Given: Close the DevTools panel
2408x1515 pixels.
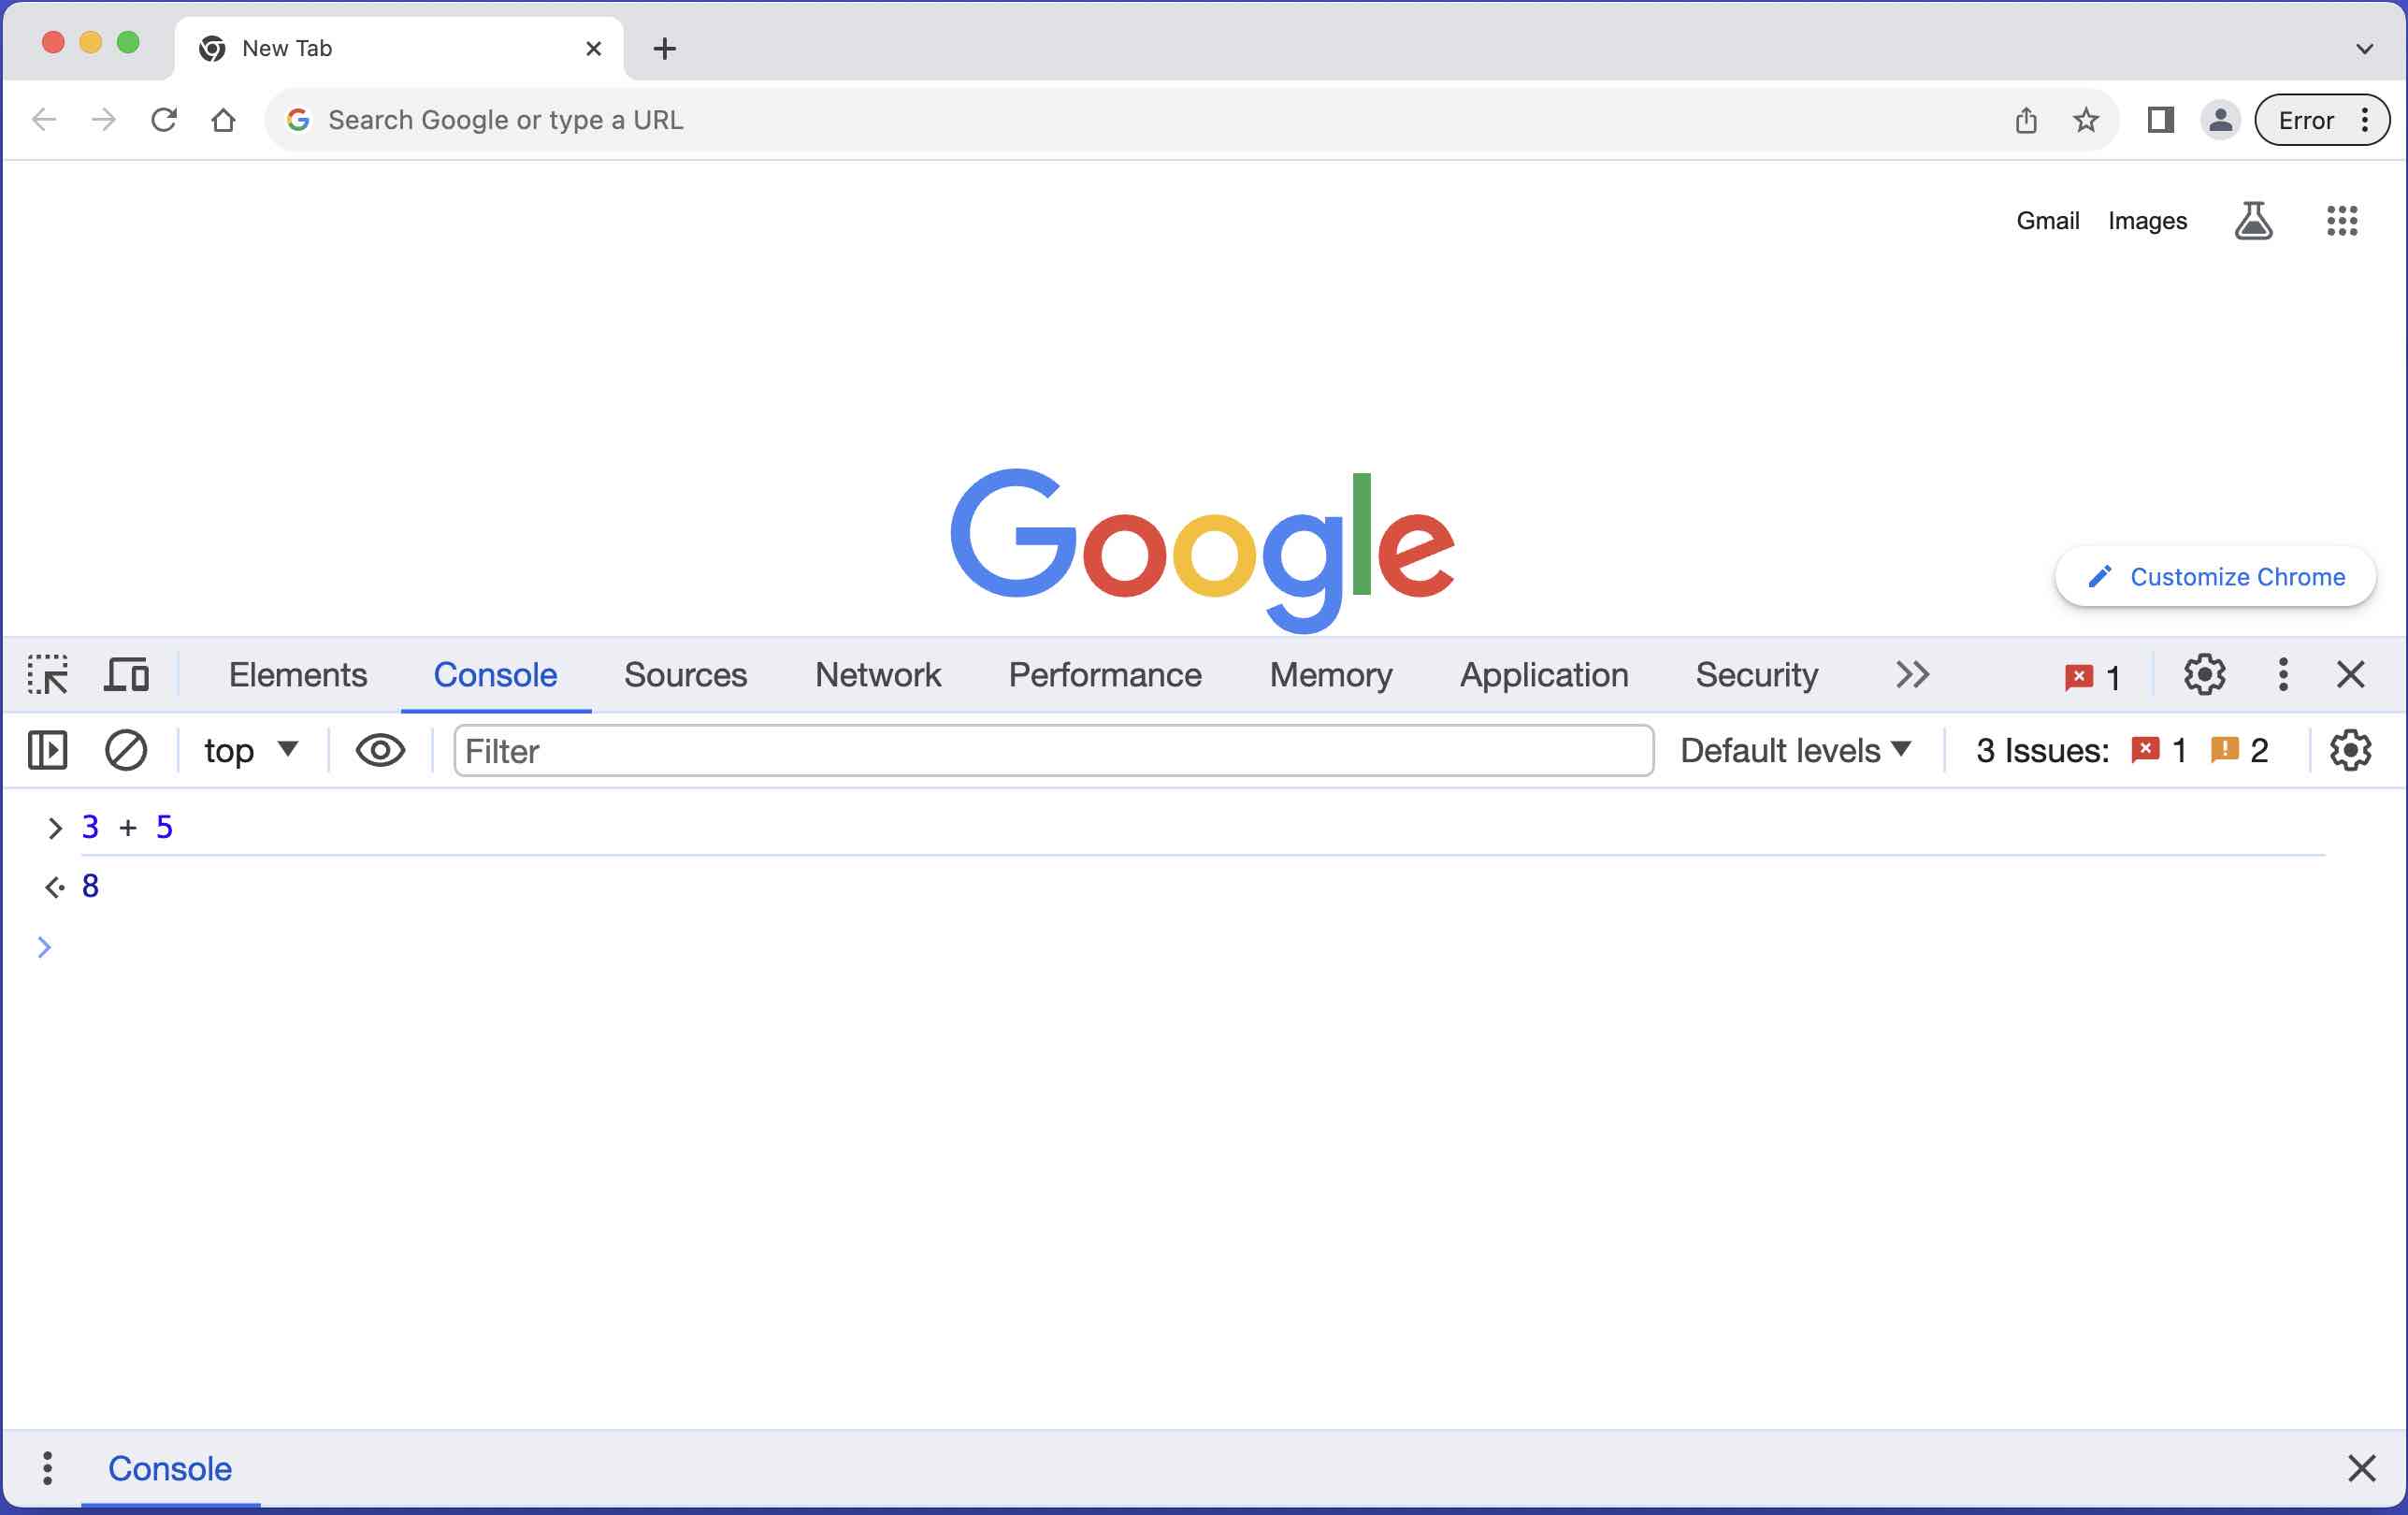Looking at the screenshot, I should pyautogui.click(x=2350, y=675).
